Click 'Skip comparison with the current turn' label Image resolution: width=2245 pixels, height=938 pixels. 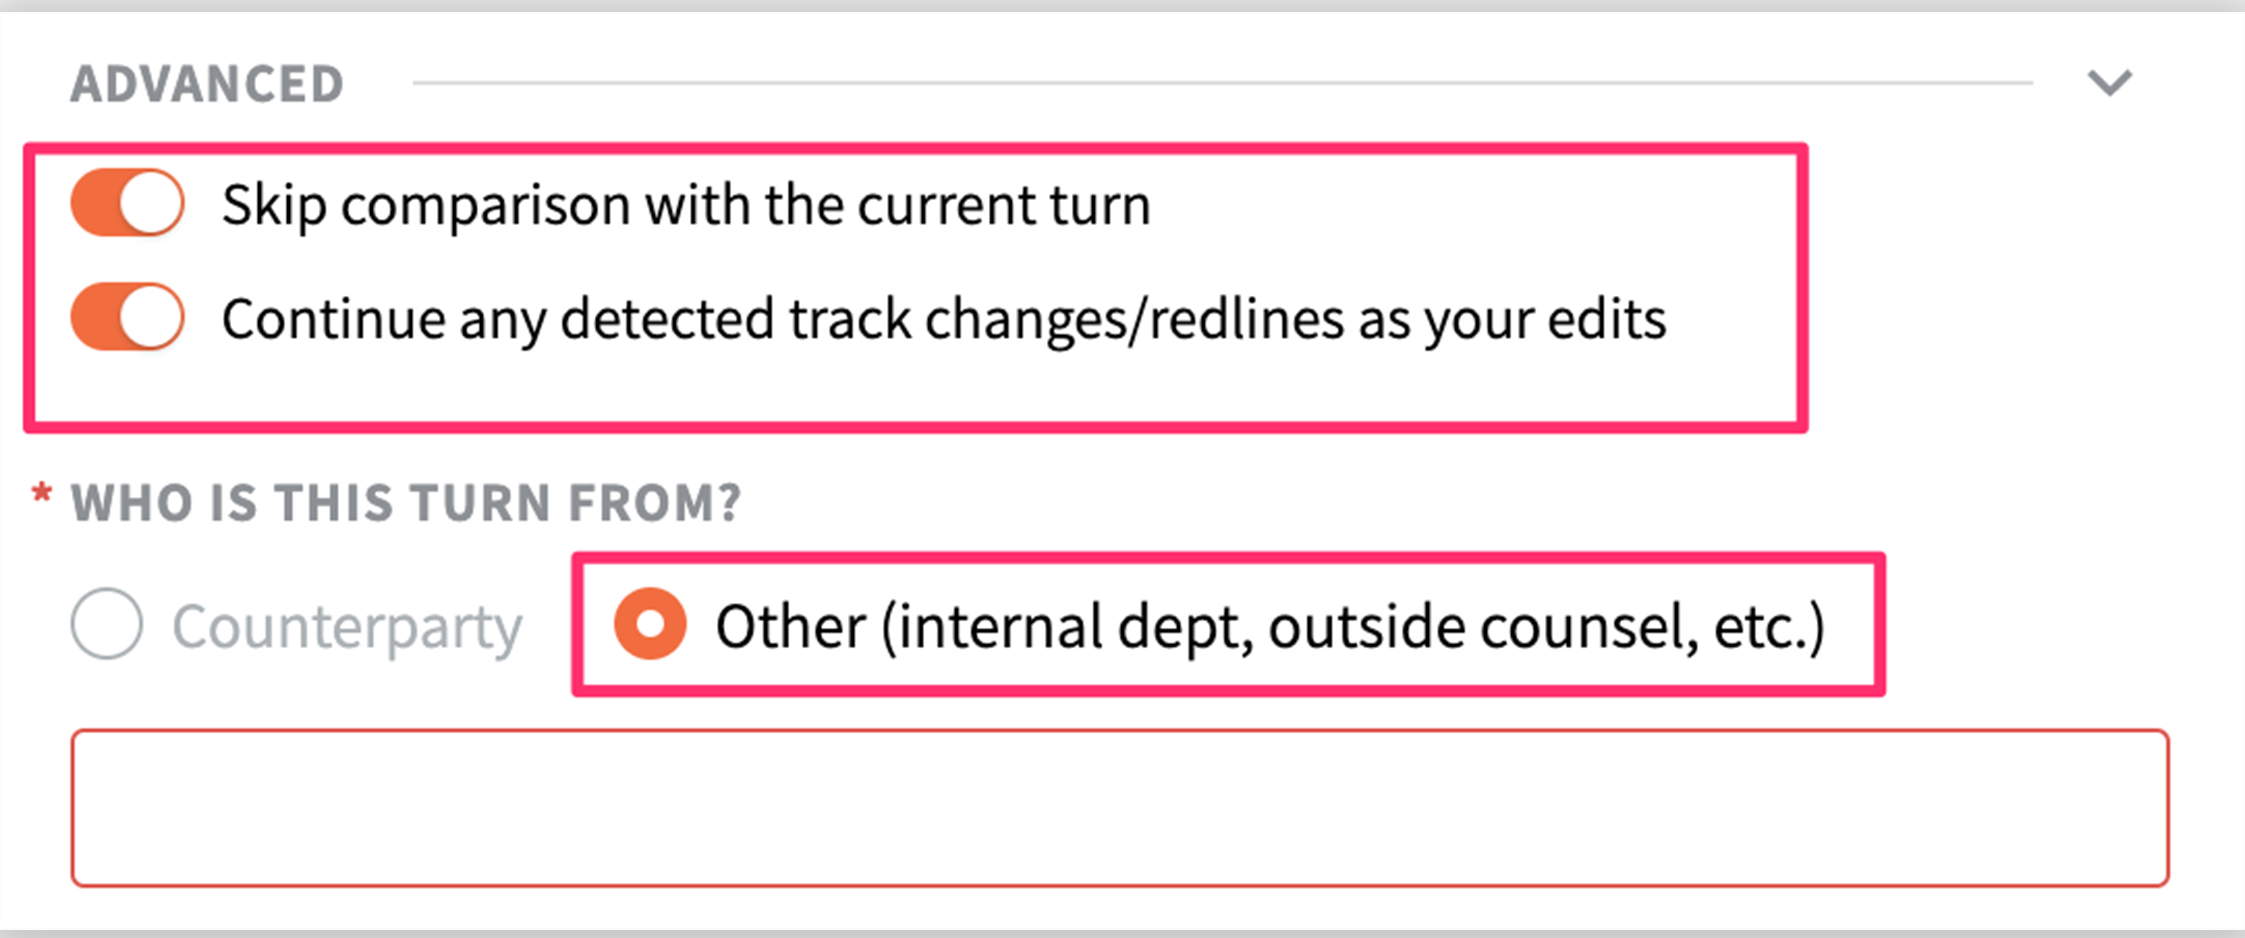click(x=686, y=206)
